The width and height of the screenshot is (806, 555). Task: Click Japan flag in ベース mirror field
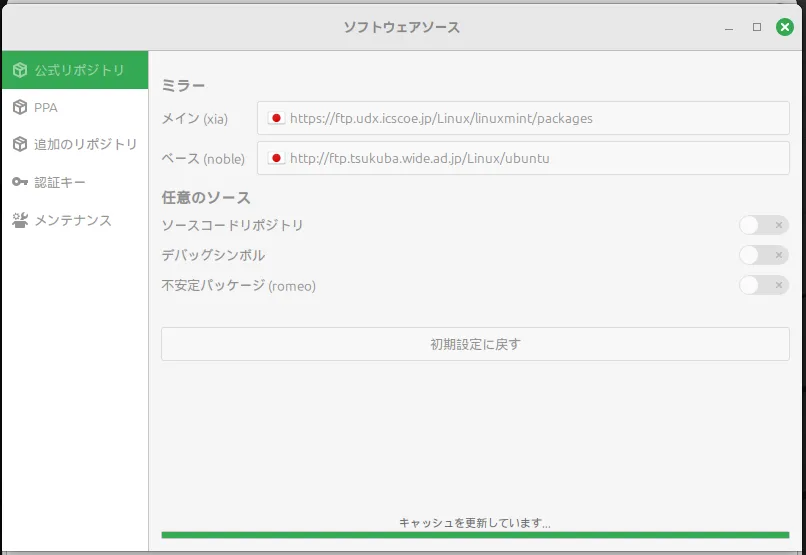(x=277, y=158)
